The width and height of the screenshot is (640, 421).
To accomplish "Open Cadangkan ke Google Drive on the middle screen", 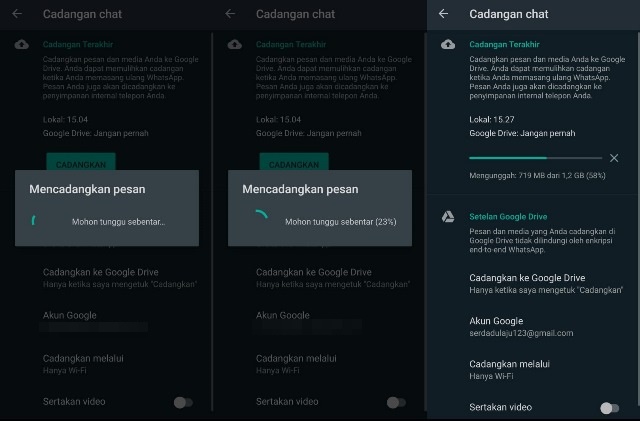I will (x=333, y=278).
